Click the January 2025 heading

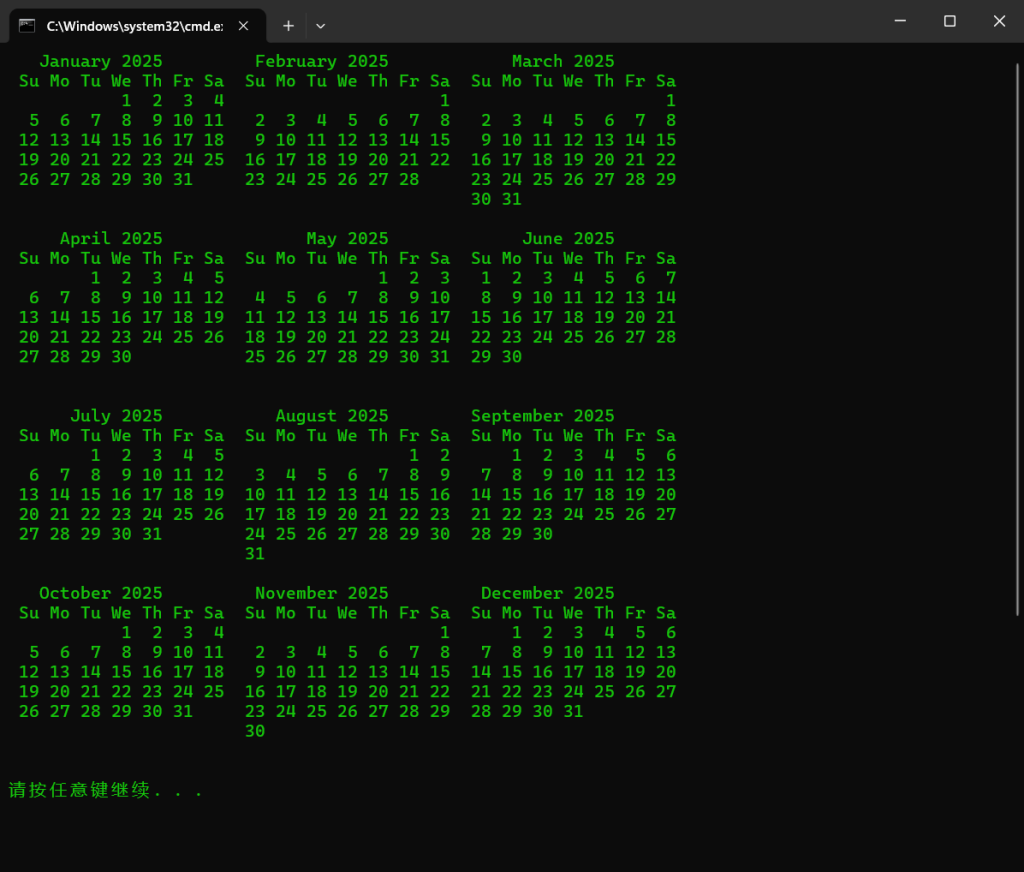click(101, 61)
